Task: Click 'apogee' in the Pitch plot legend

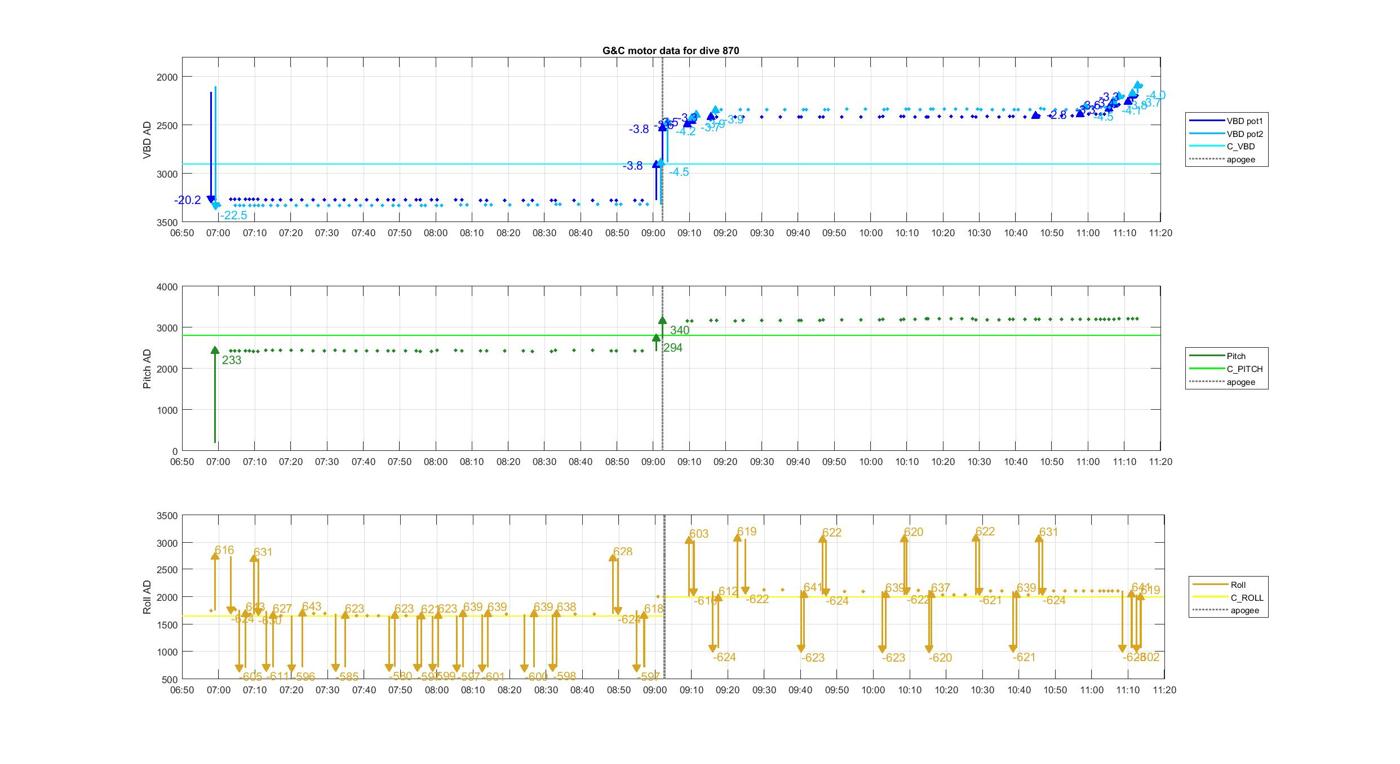Action: pyautogui.click(x=1240, y=382)
